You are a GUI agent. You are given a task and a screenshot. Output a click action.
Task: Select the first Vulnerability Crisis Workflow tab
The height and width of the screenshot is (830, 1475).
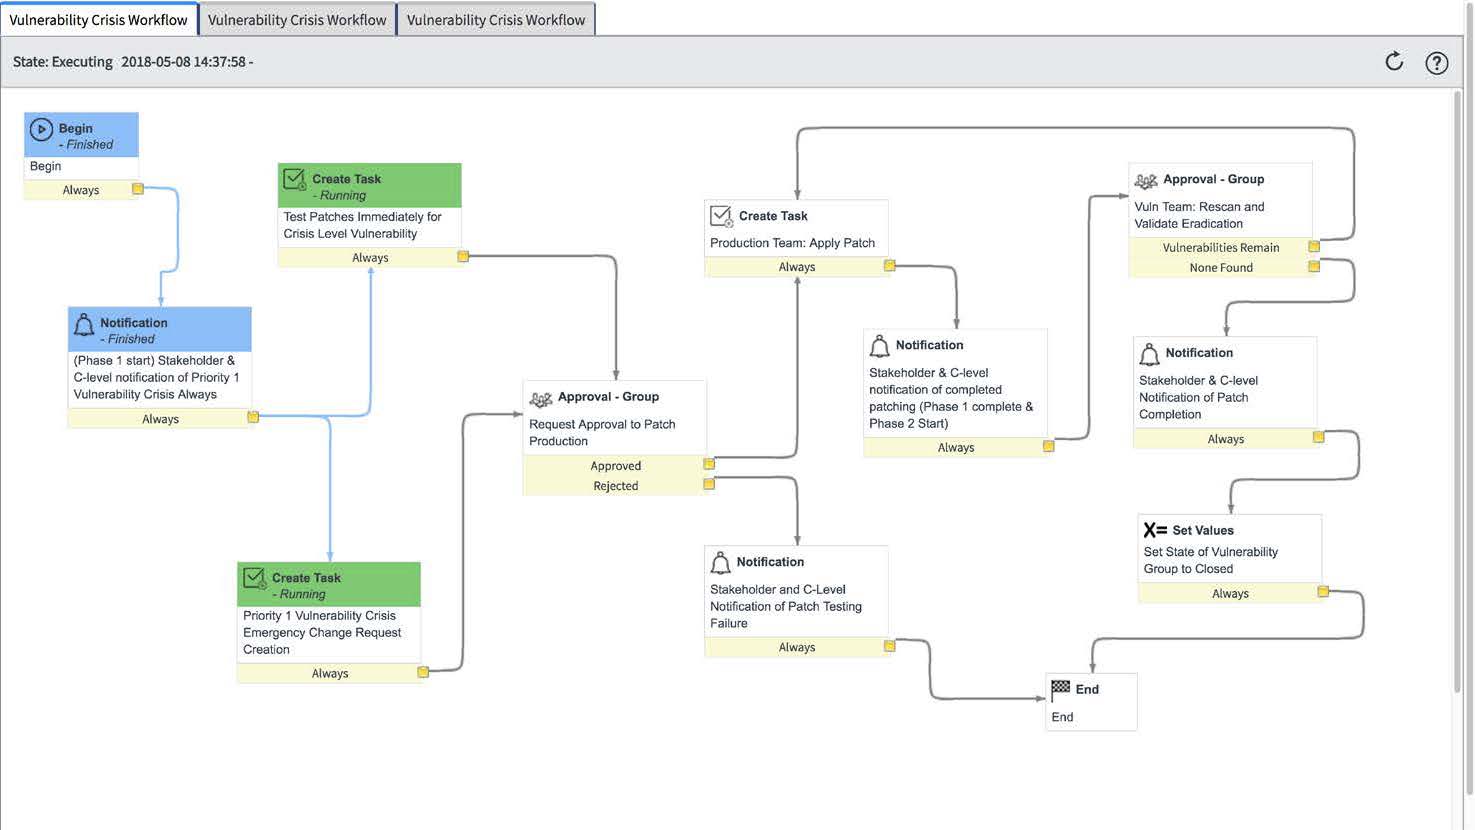coord(98,19)
